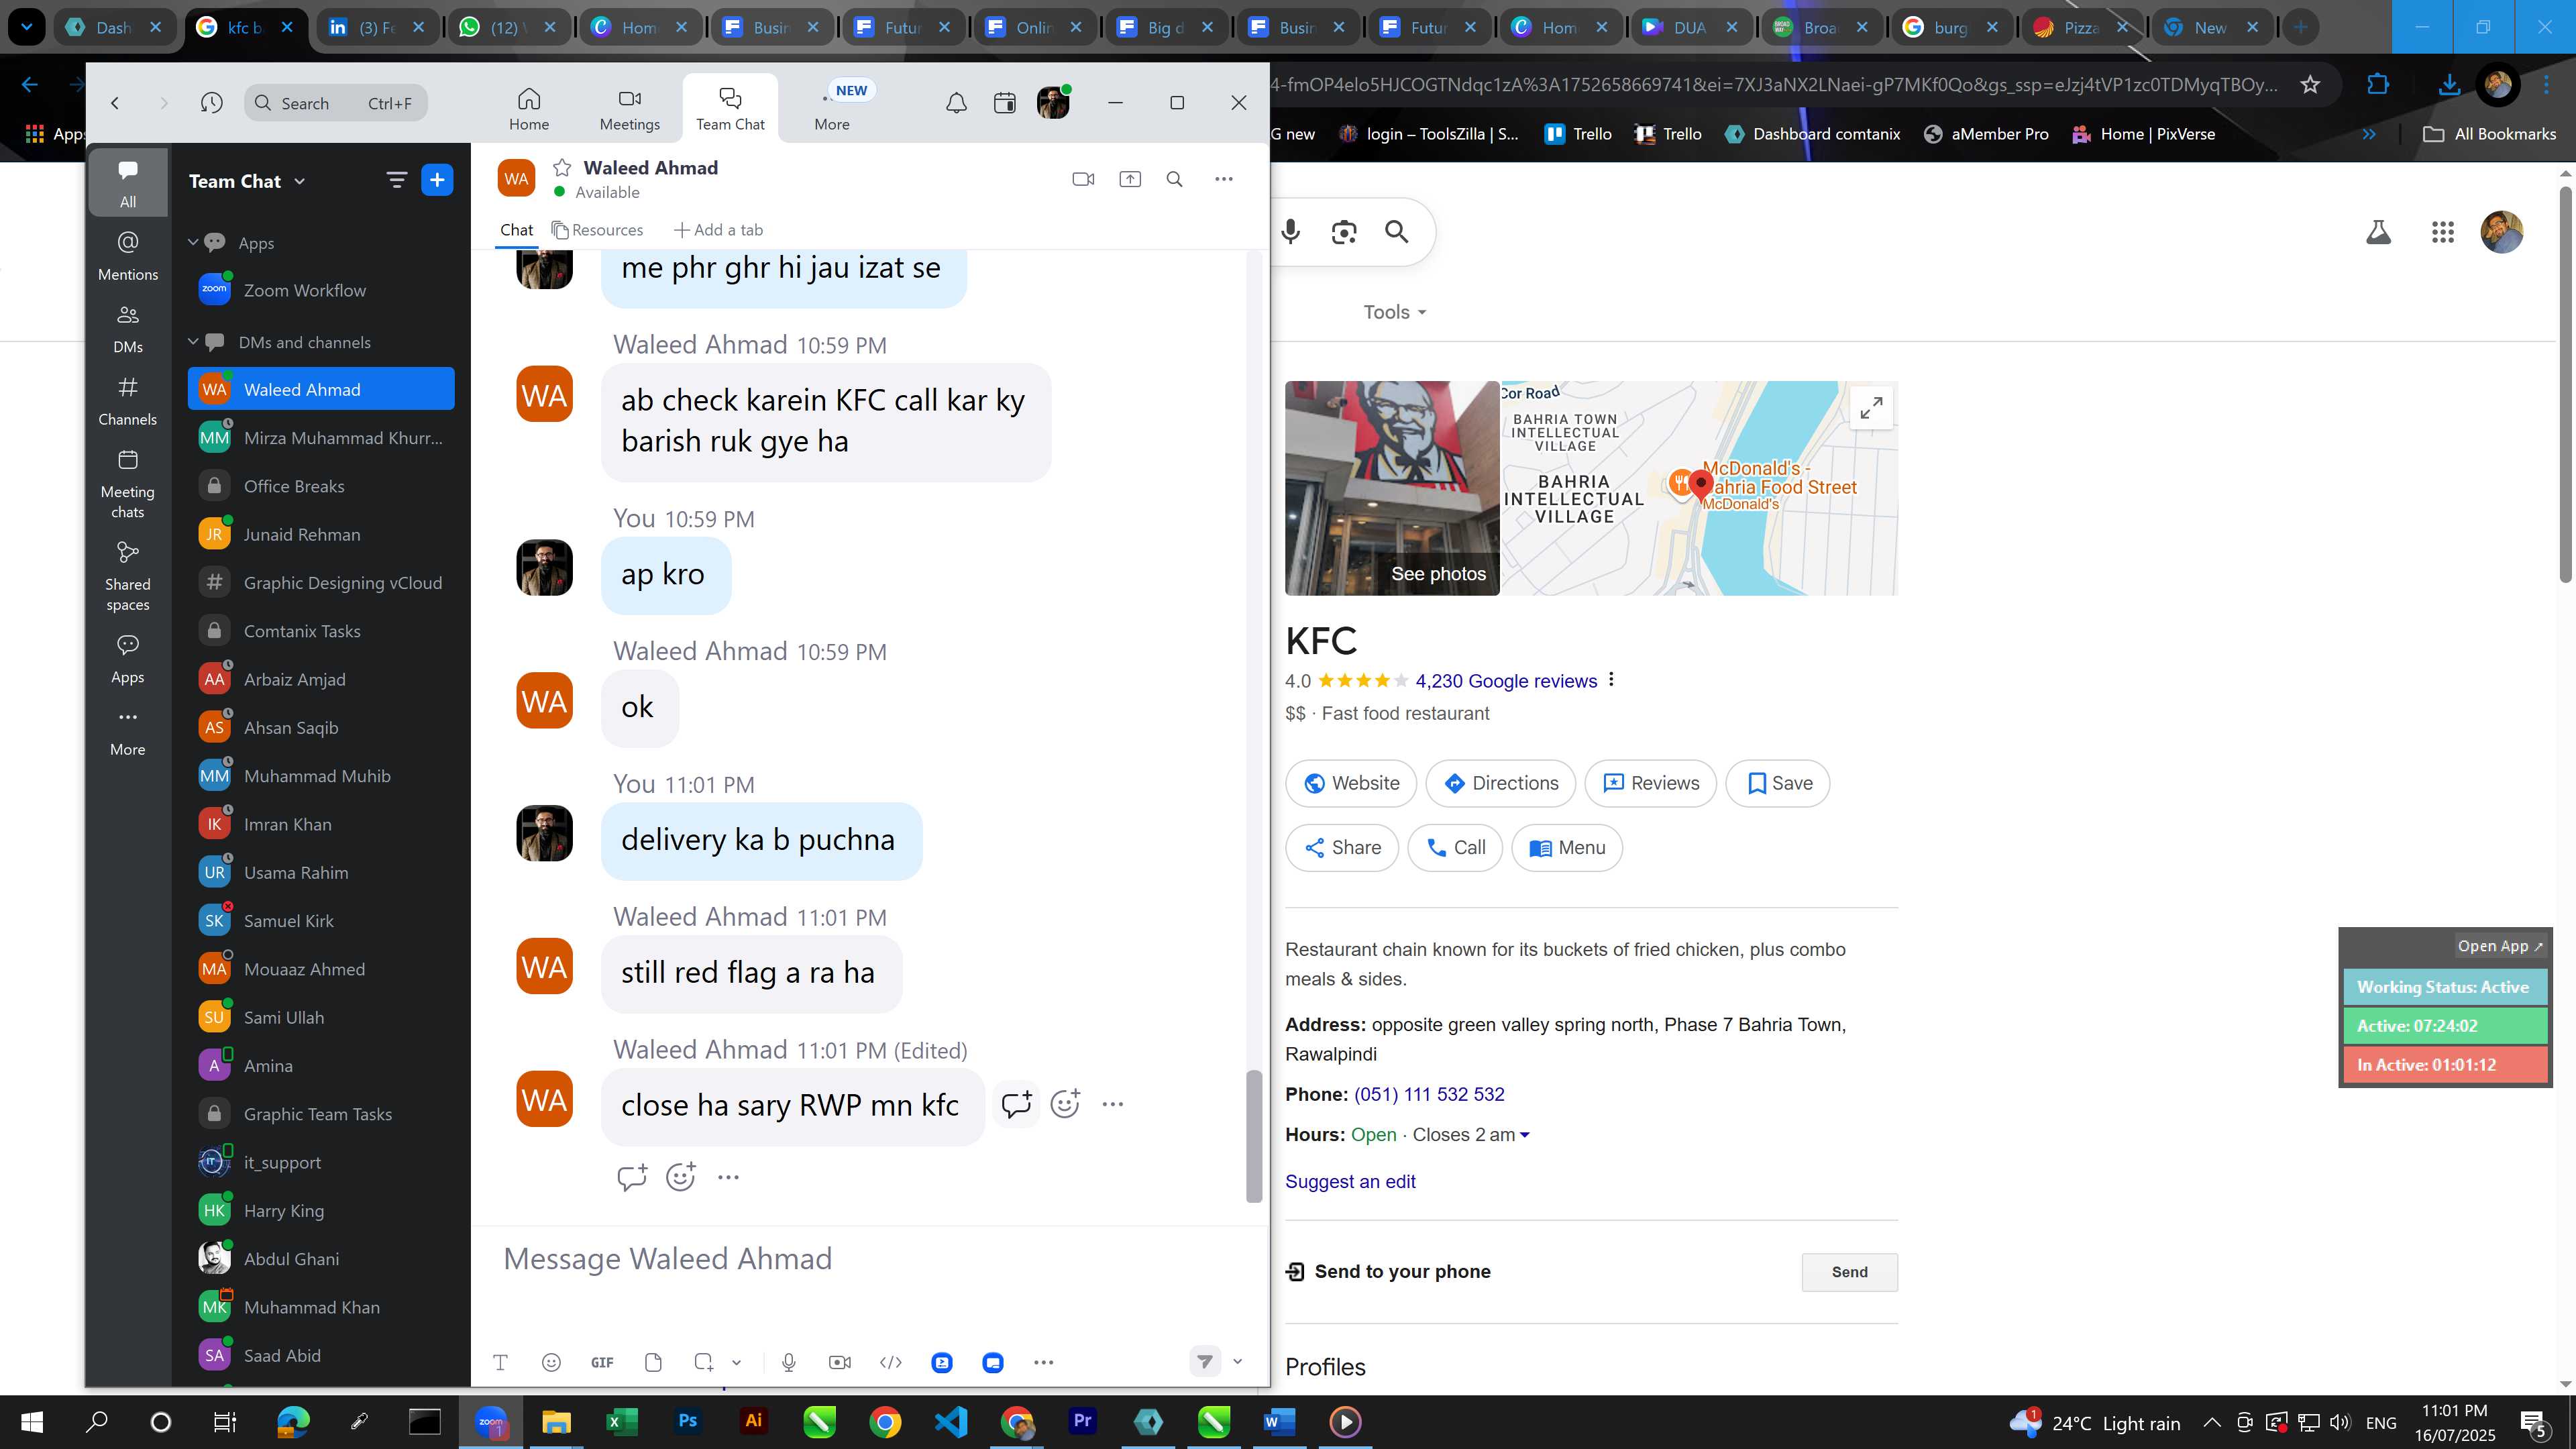Screen dimensions: 2576x1449
Task: Switch to the LinkedIn browser tab
Action: point(378,27)
